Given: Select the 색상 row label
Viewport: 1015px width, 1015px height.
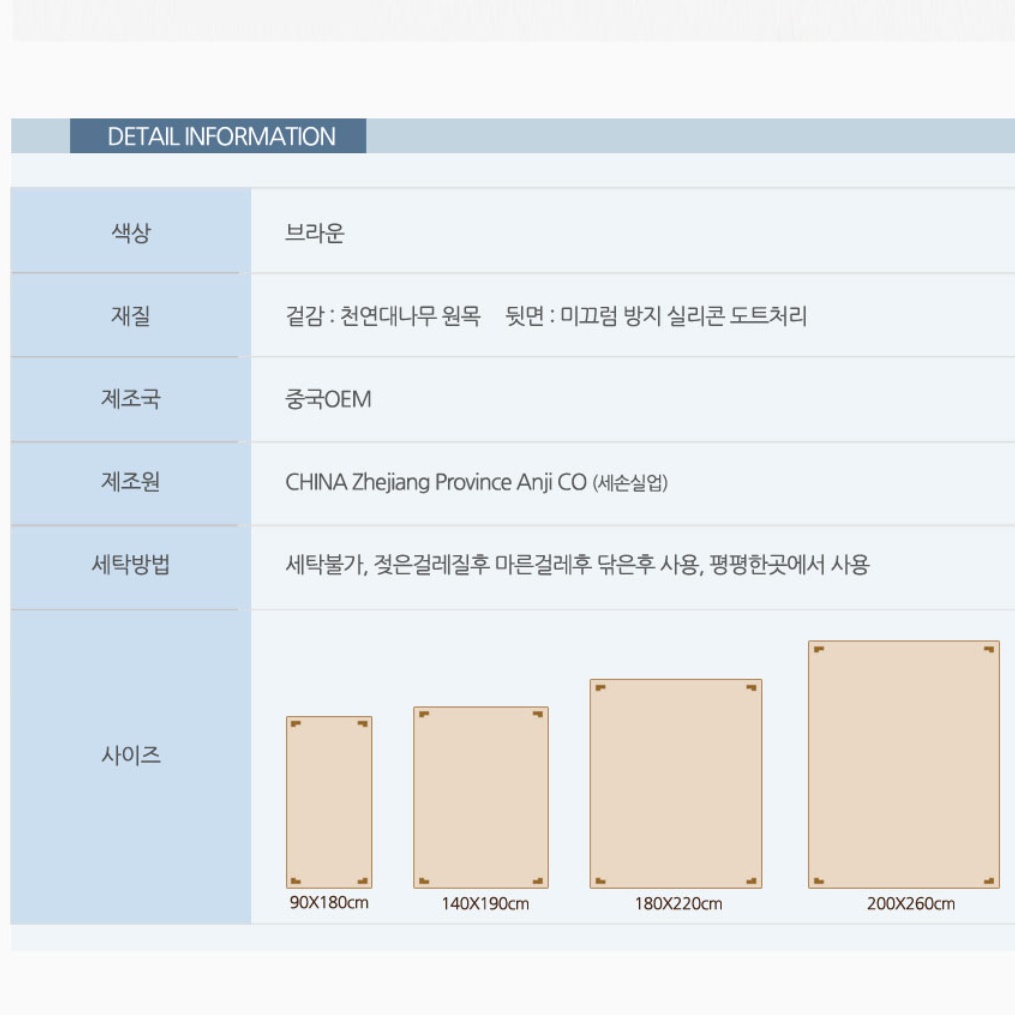Looking at the screenshot, I should coord(131,232).
